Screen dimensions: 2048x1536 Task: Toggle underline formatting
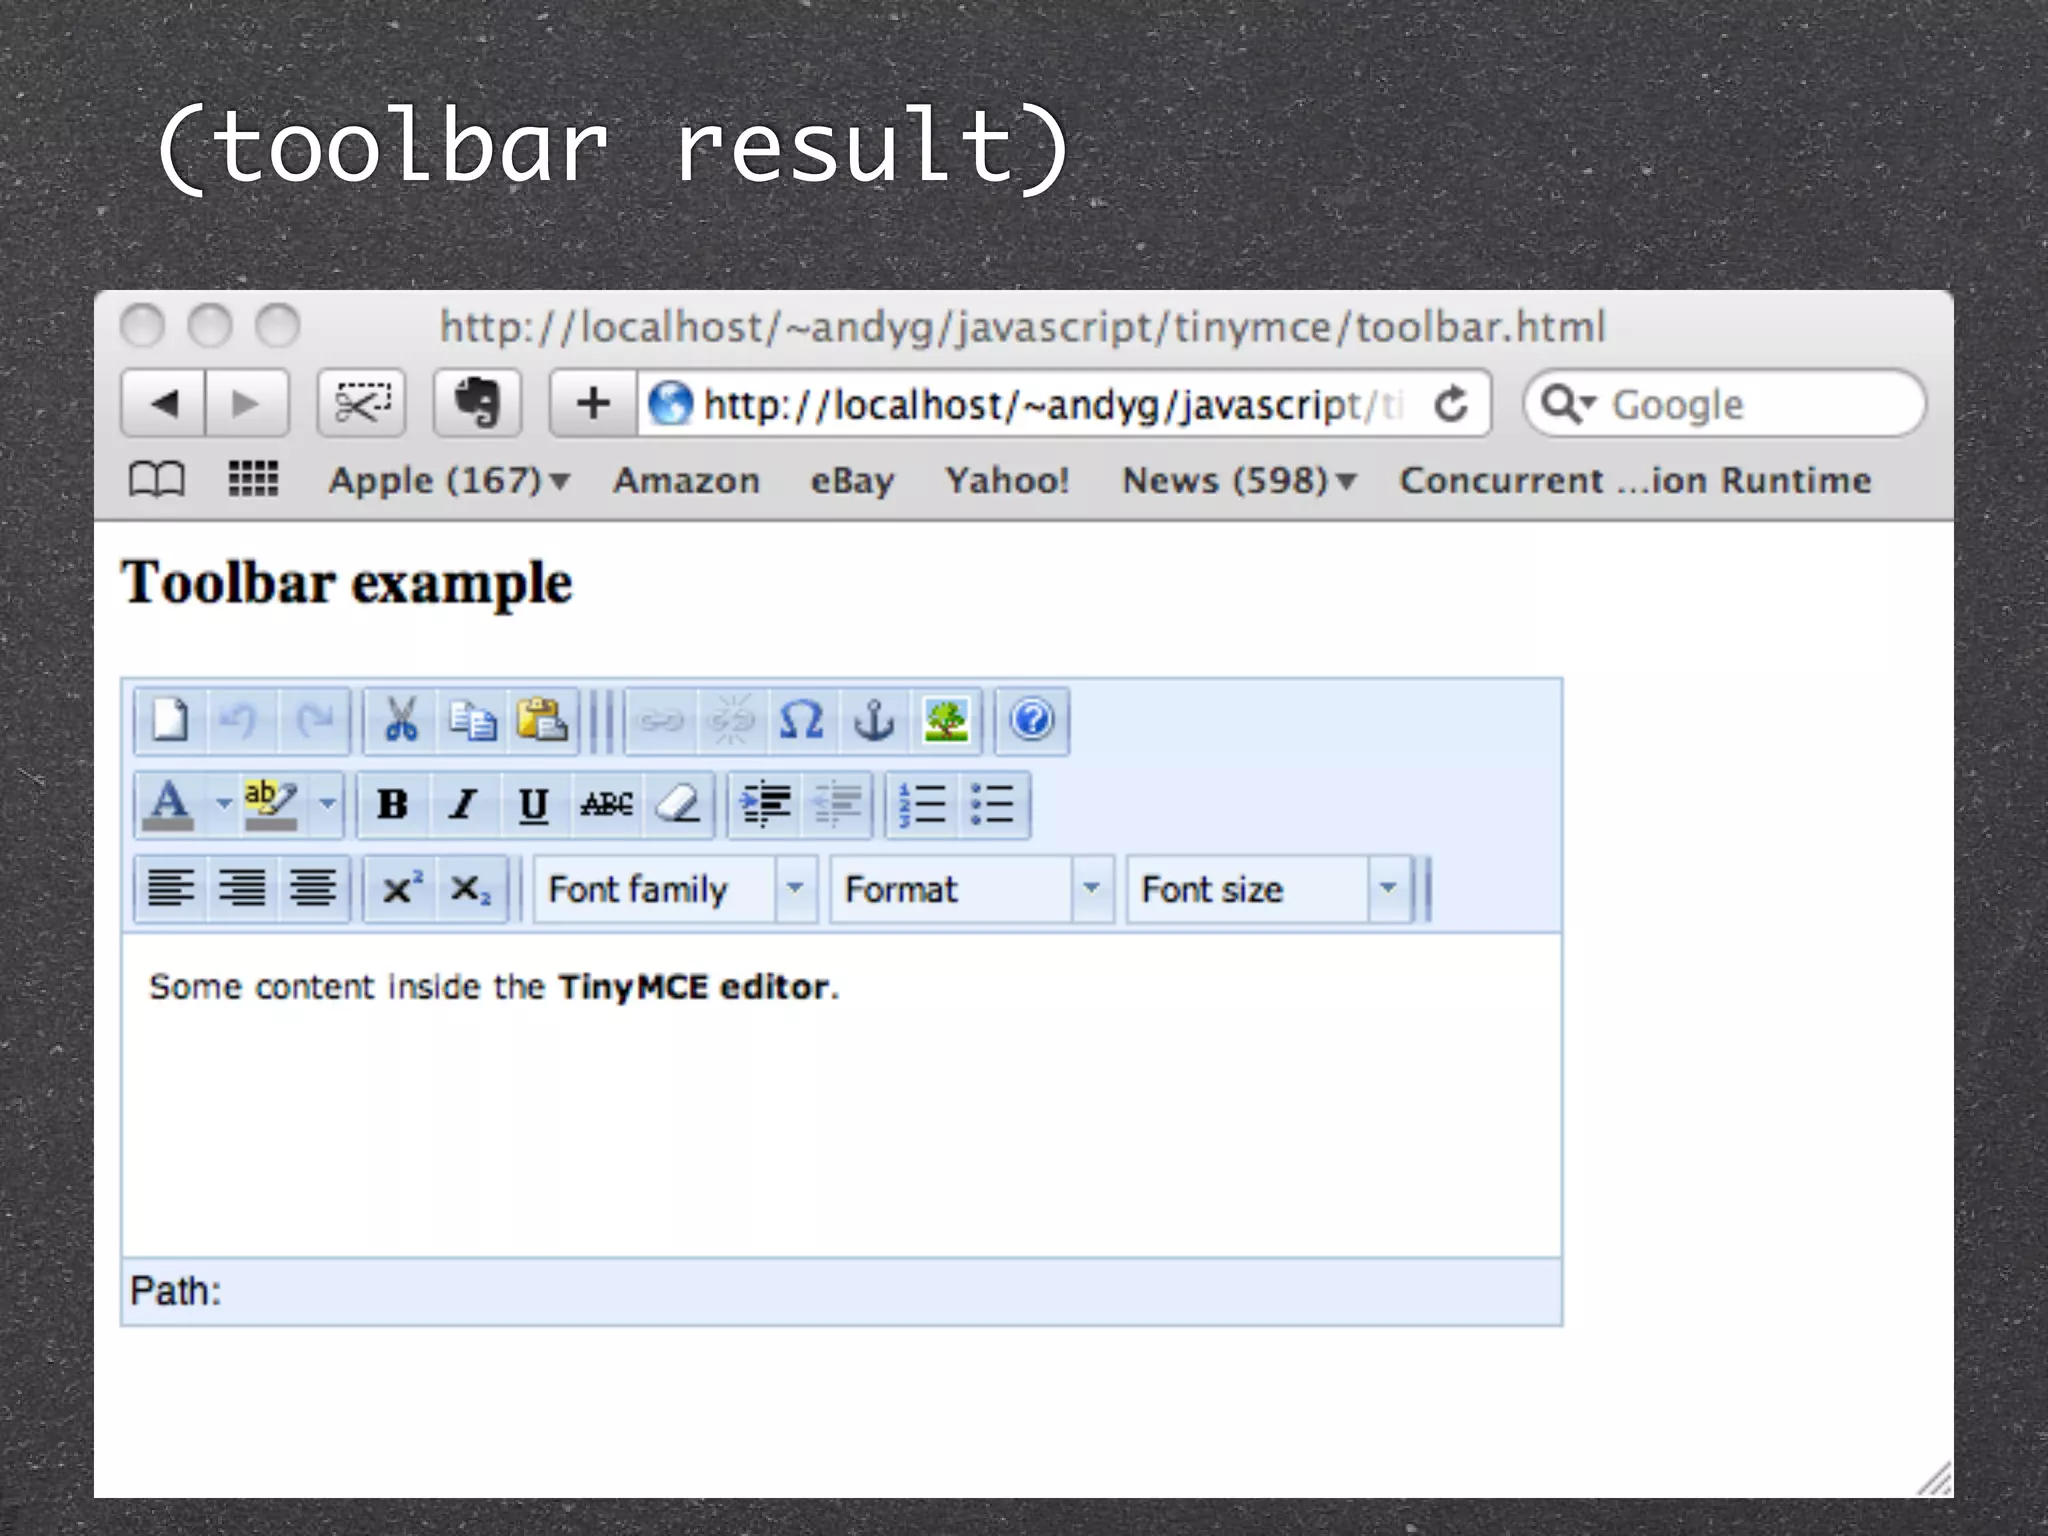click(x=535, y=804)
